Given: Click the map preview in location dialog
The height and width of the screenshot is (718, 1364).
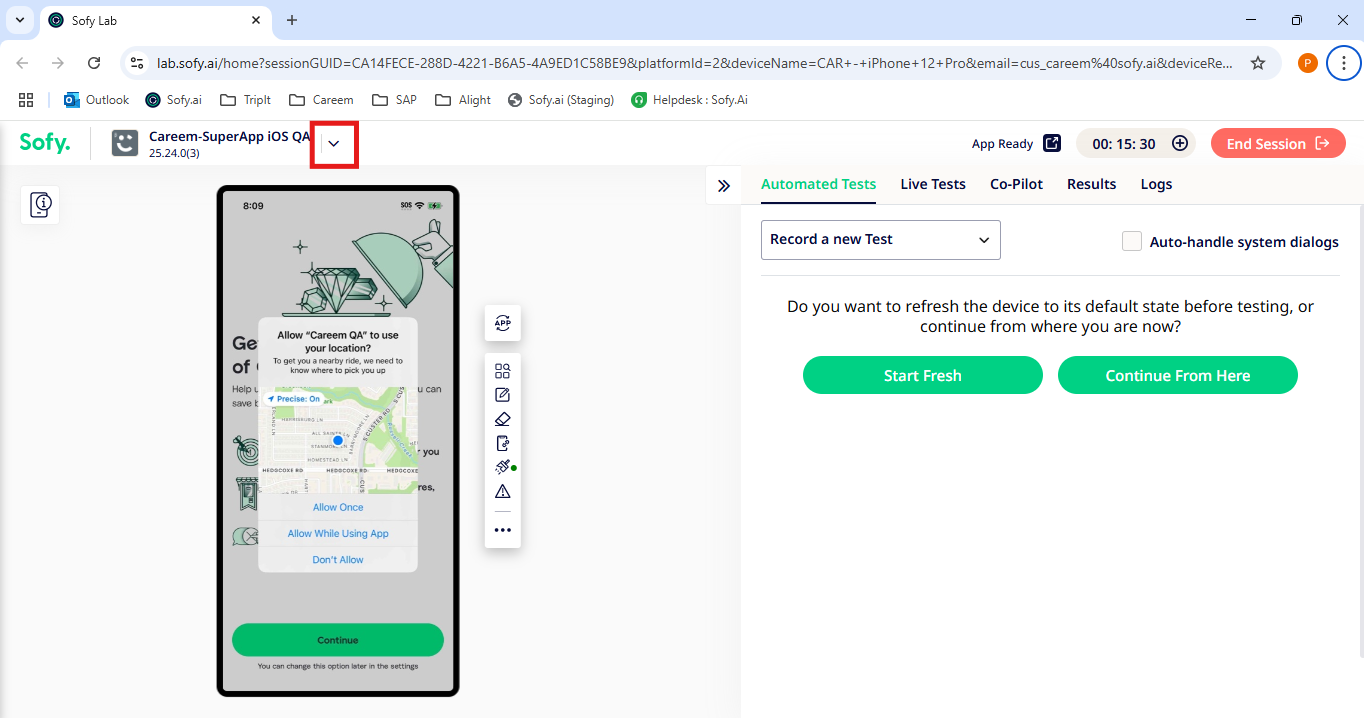Looking at the screenshot, I should [x=338, y=440].
